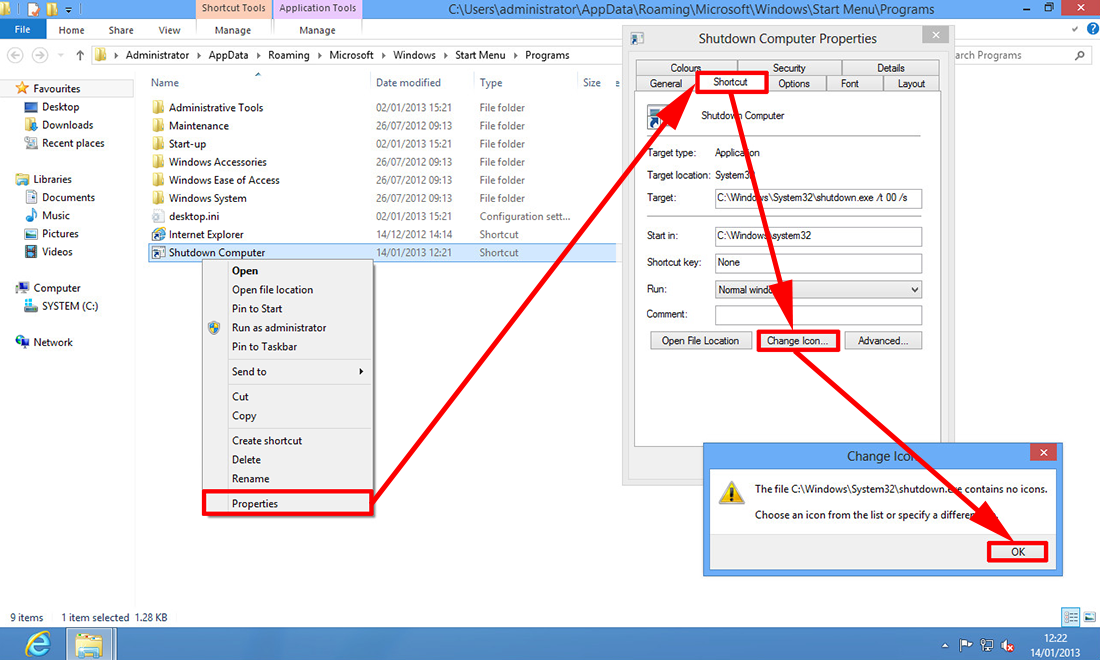Image resolution: width=1100 pixels, height=660 pixels.
Task: Select Recent places in Favourites
Action: click(73, 143)
